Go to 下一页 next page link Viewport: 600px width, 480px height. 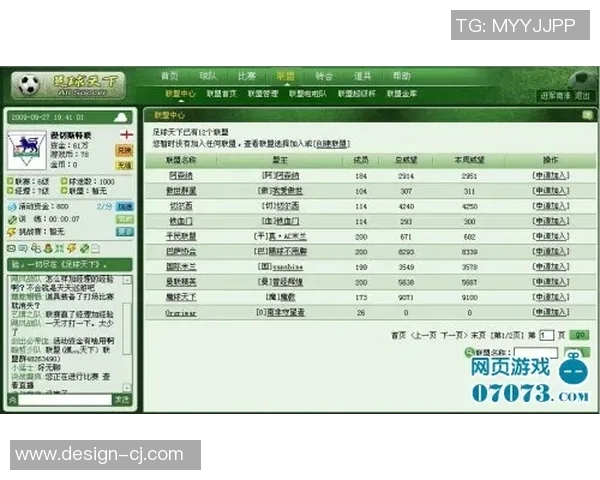(x=453, y=335)
